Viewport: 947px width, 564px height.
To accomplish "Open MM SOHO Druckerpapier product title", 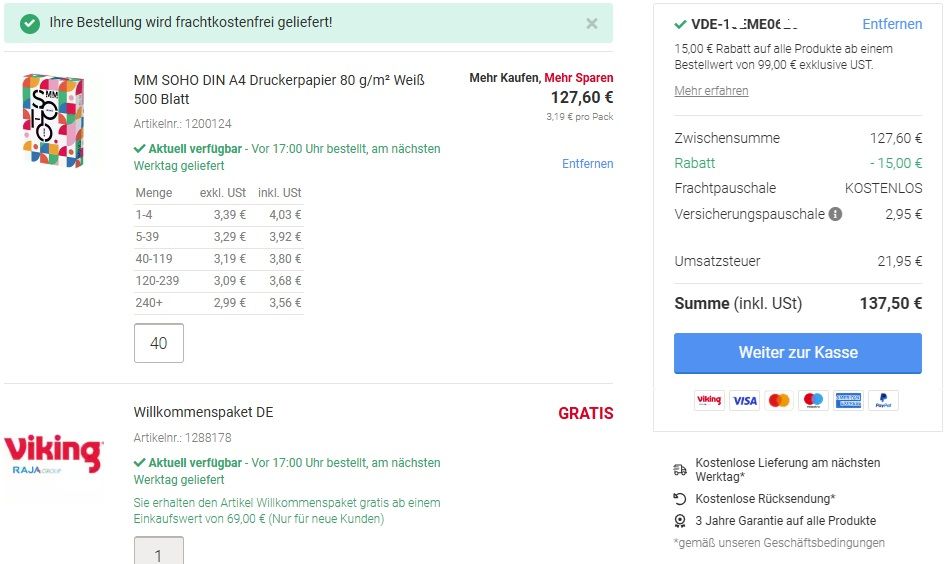I will pyautogui.click(x=279, y=89).
